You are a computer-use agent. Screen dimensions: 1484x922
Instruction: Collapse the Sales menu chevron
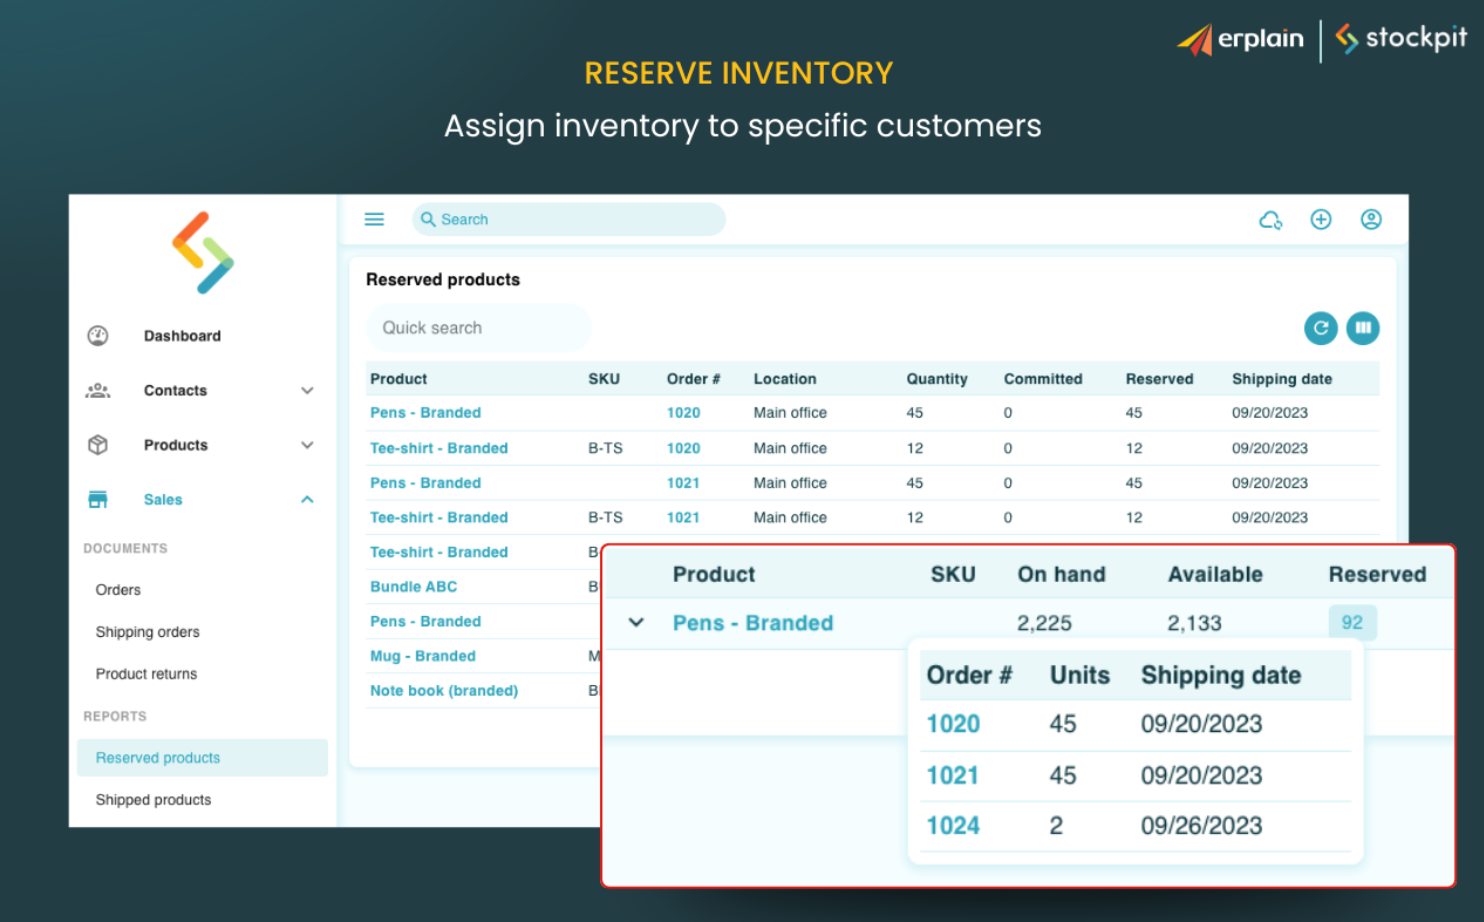click(307, 499)
